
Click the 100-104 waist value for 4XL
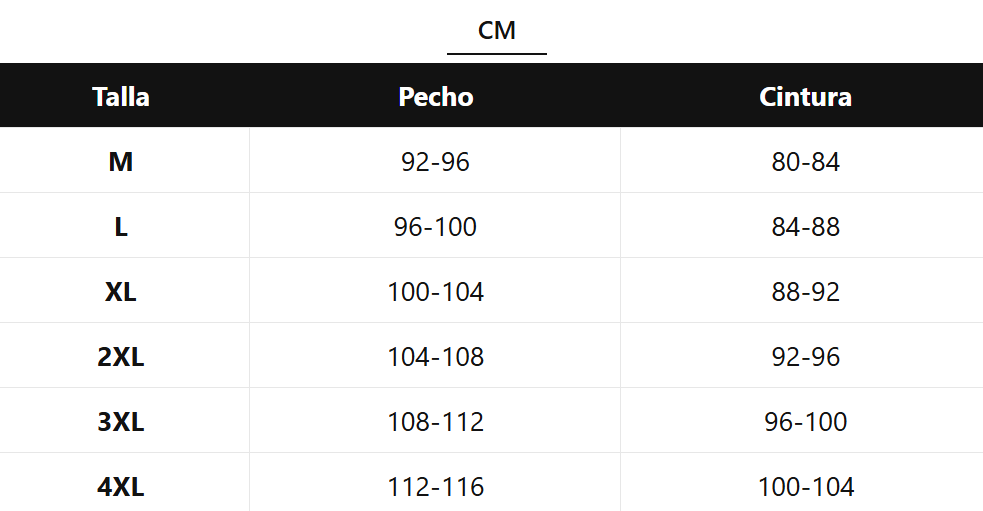(806, 487)
